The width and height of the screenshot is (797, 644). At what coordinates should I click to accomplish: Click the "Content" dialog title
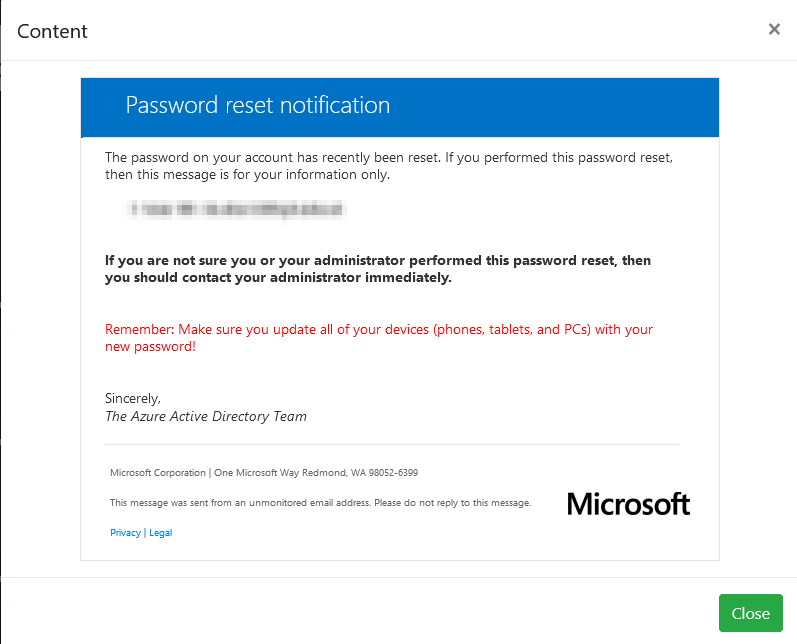tap(52, 32)
